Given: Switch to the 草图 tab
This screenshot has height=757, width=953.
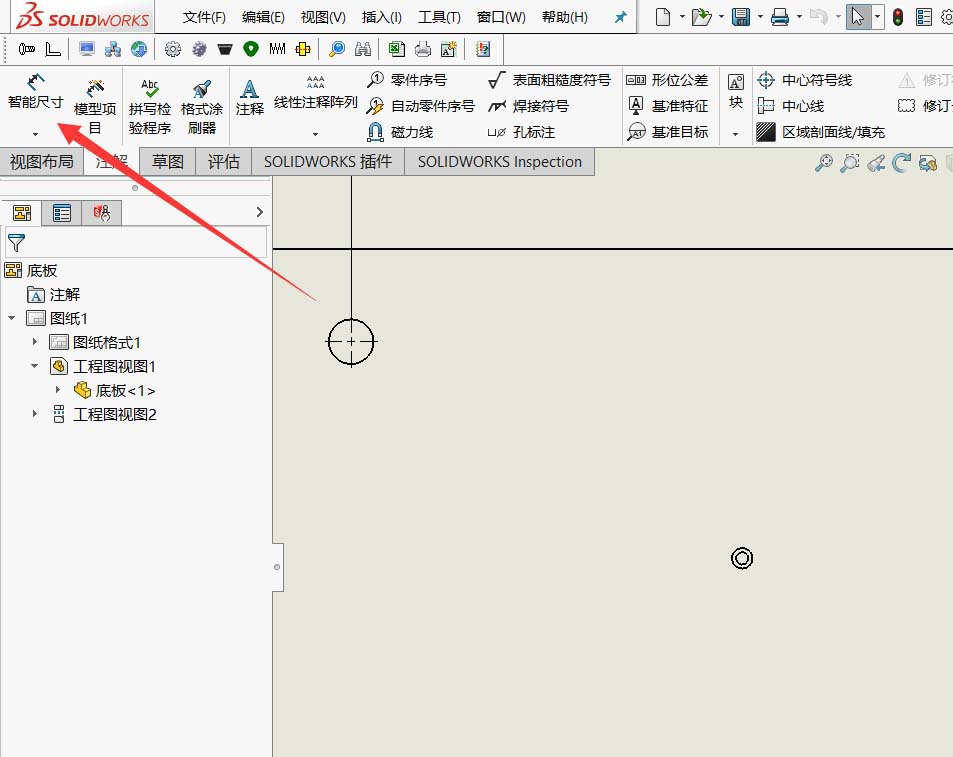Looking at the screenshot, I should [167, 162].
